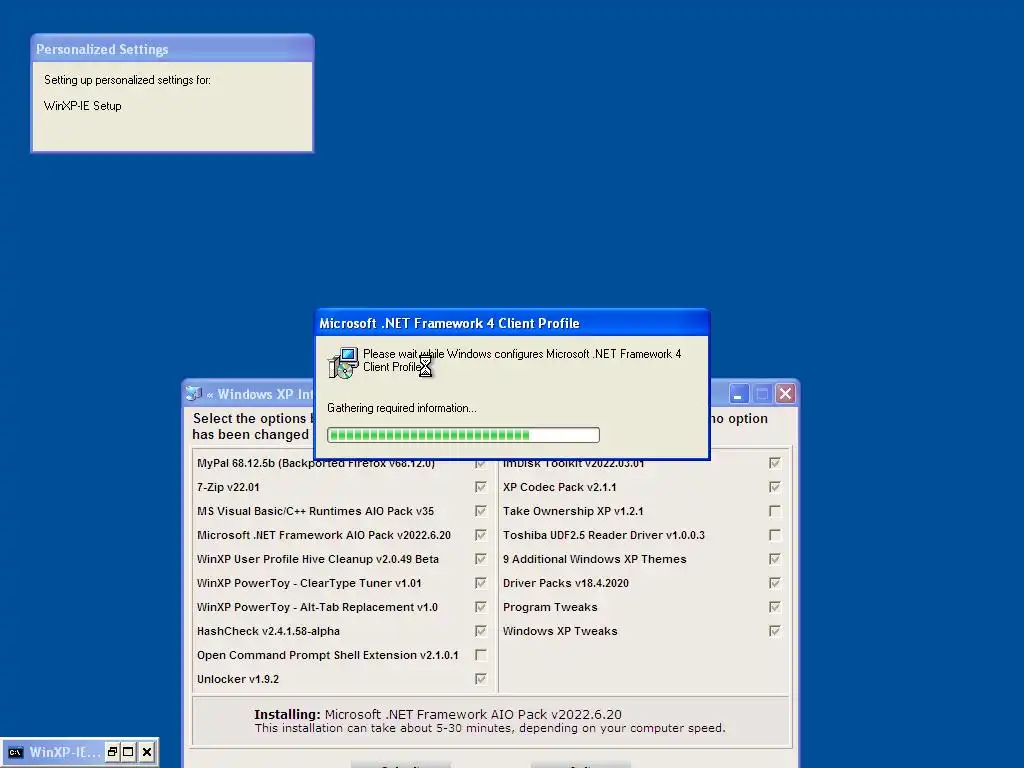Click the 'Installing:' status line
1024x768 pixels.
pyautogui.click(x=438, y=714)
